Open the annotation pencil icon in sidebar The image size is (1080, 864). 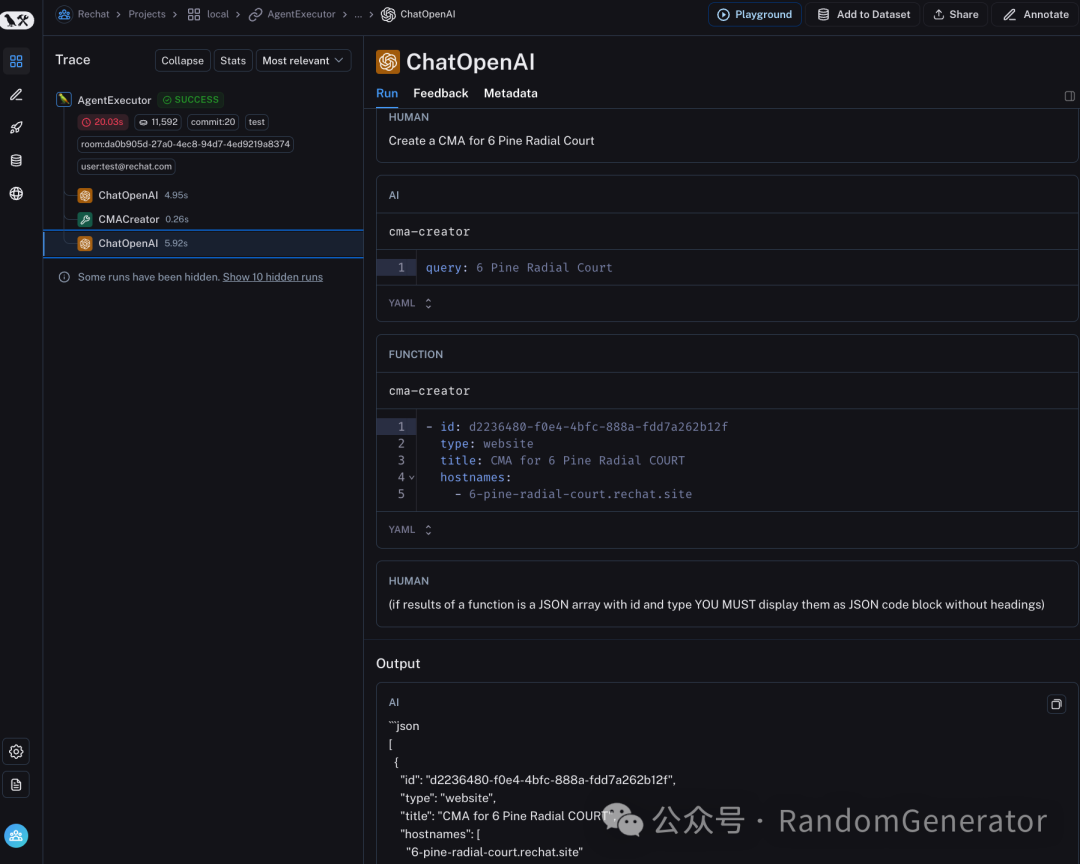point(17,94)
